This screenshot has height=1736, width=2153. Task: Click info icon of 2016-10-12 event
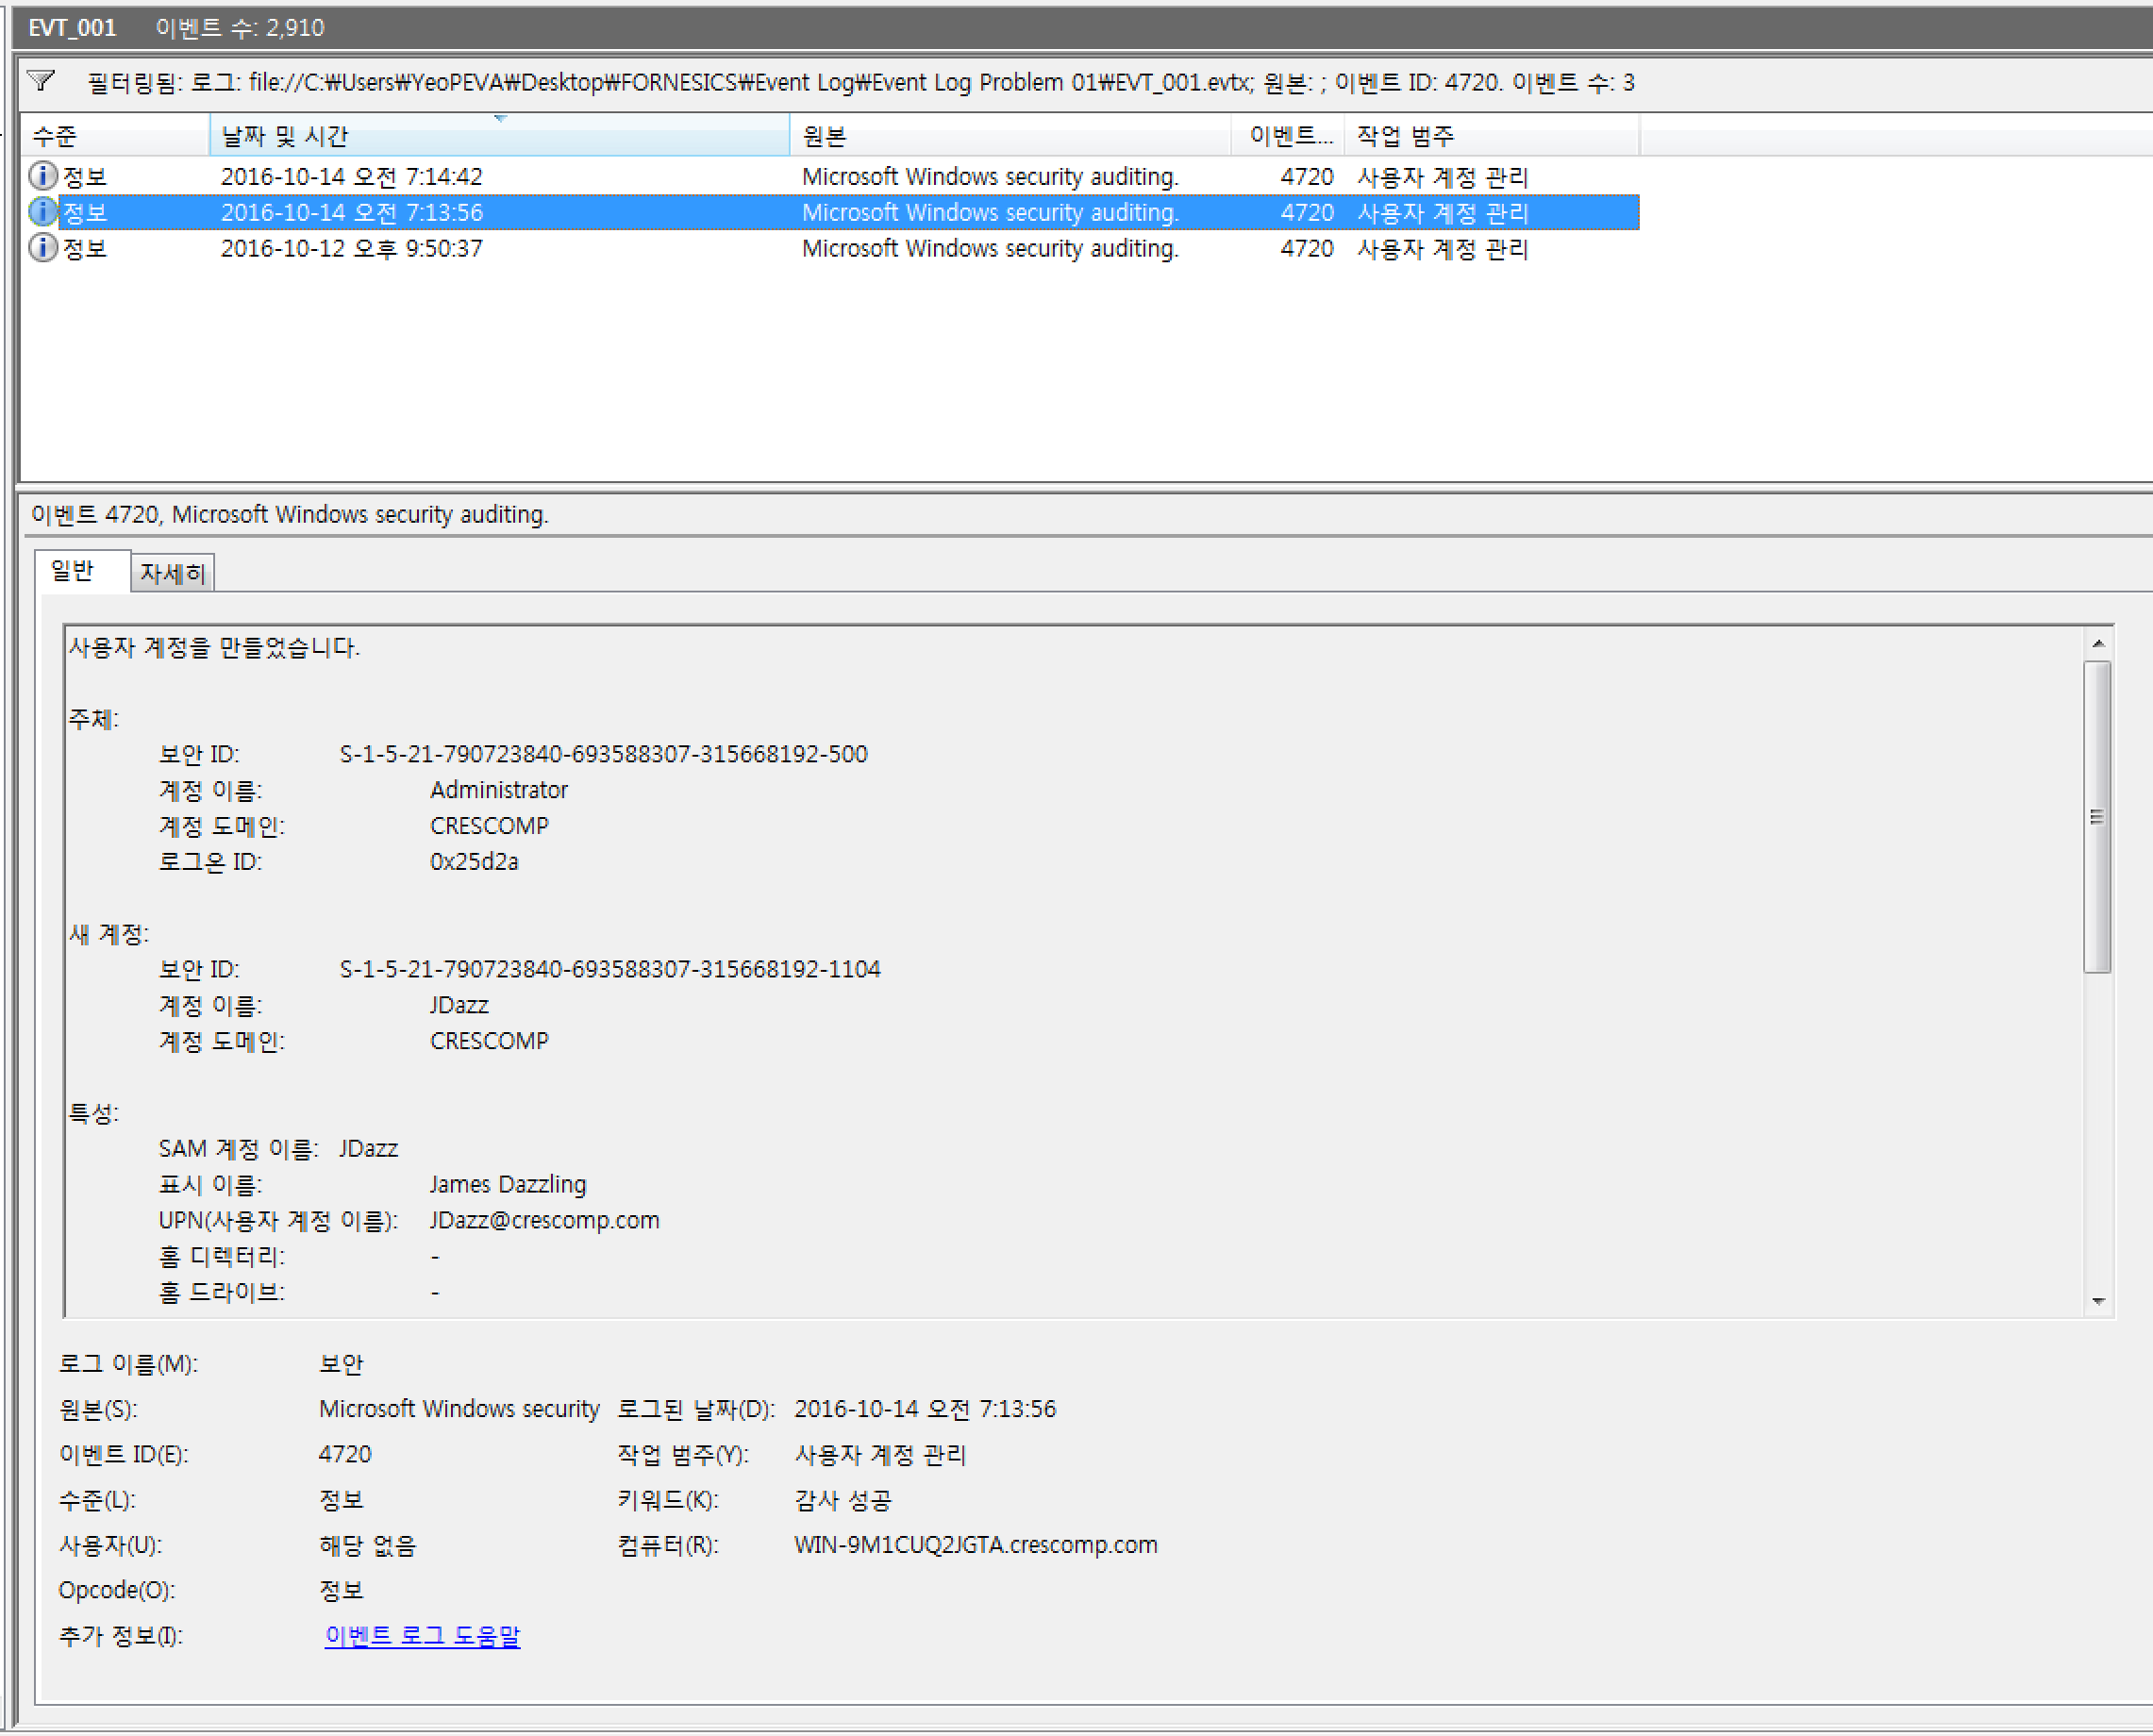click(42, 248)
